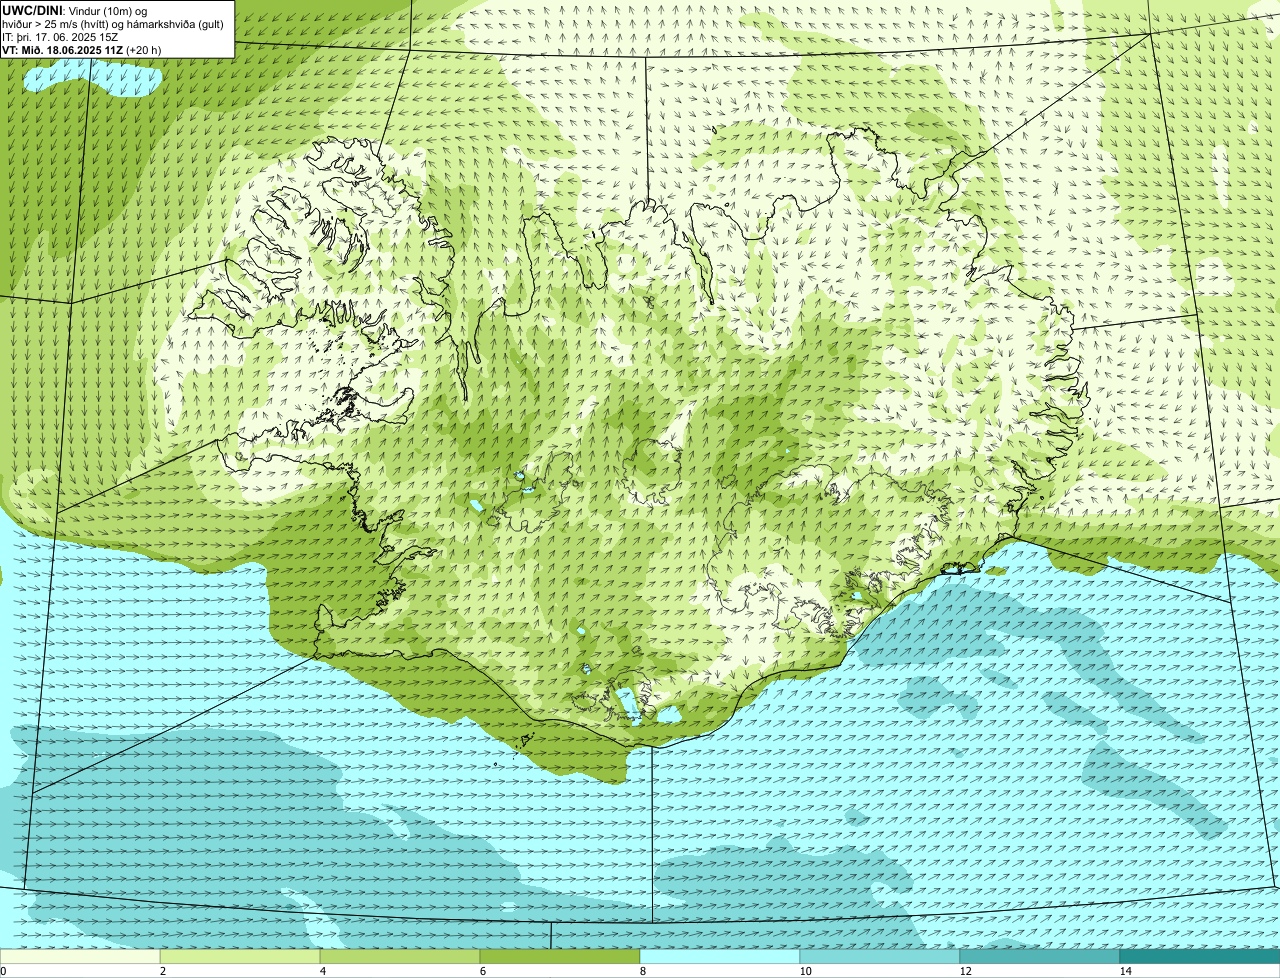Image resolution: width=1280 pixels, height=978 pixels.
Task: Pick the 10–12 m/s legend color segment
Action: coord(880,957)
